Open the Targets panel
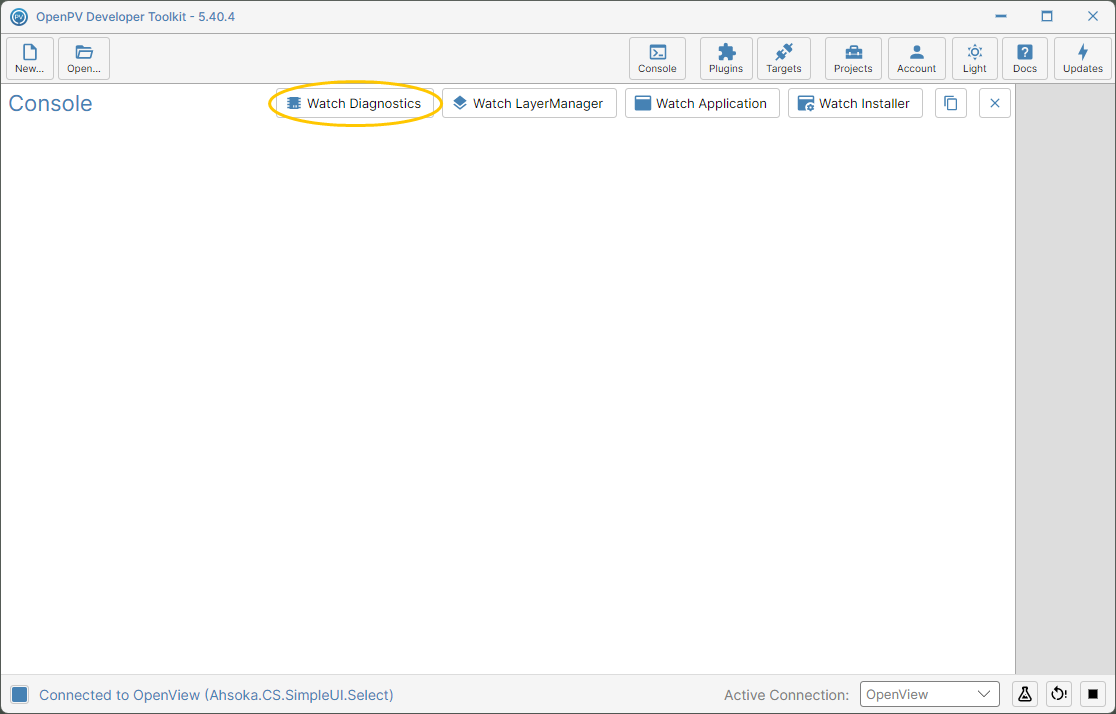The image size is (1116, 714). [x=784, y=58]
